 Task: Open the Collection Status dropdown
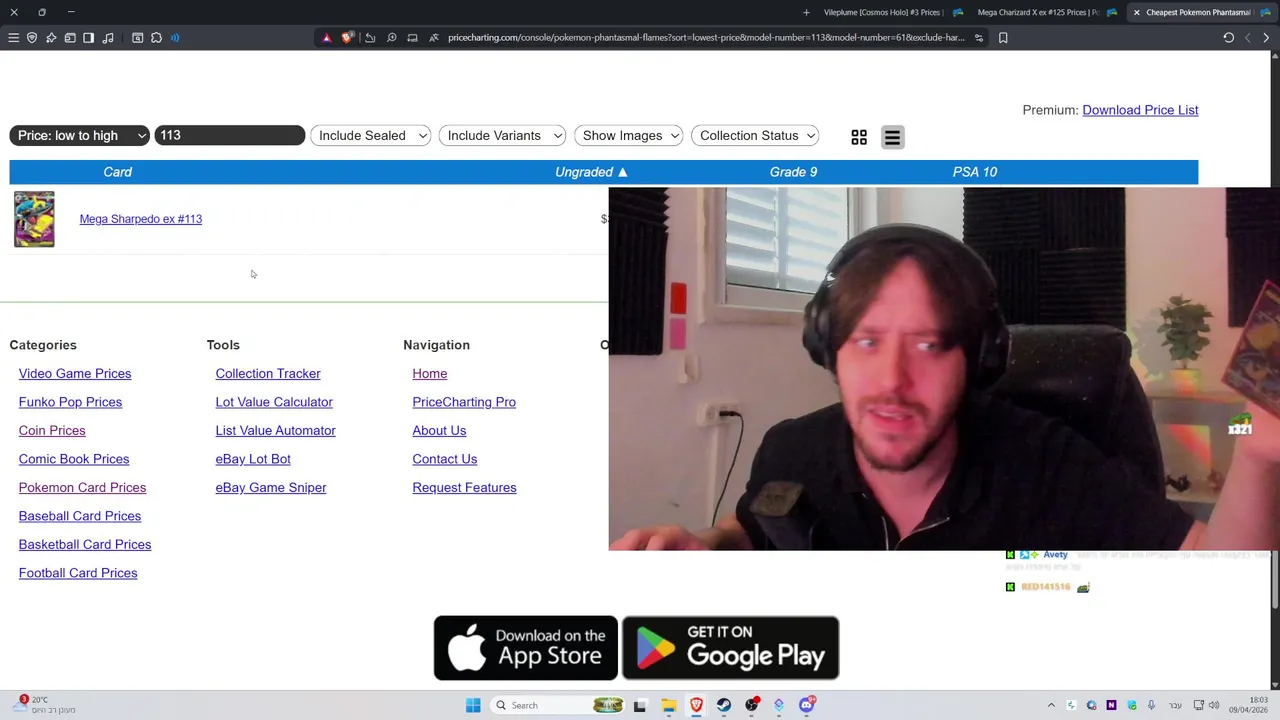756,135
